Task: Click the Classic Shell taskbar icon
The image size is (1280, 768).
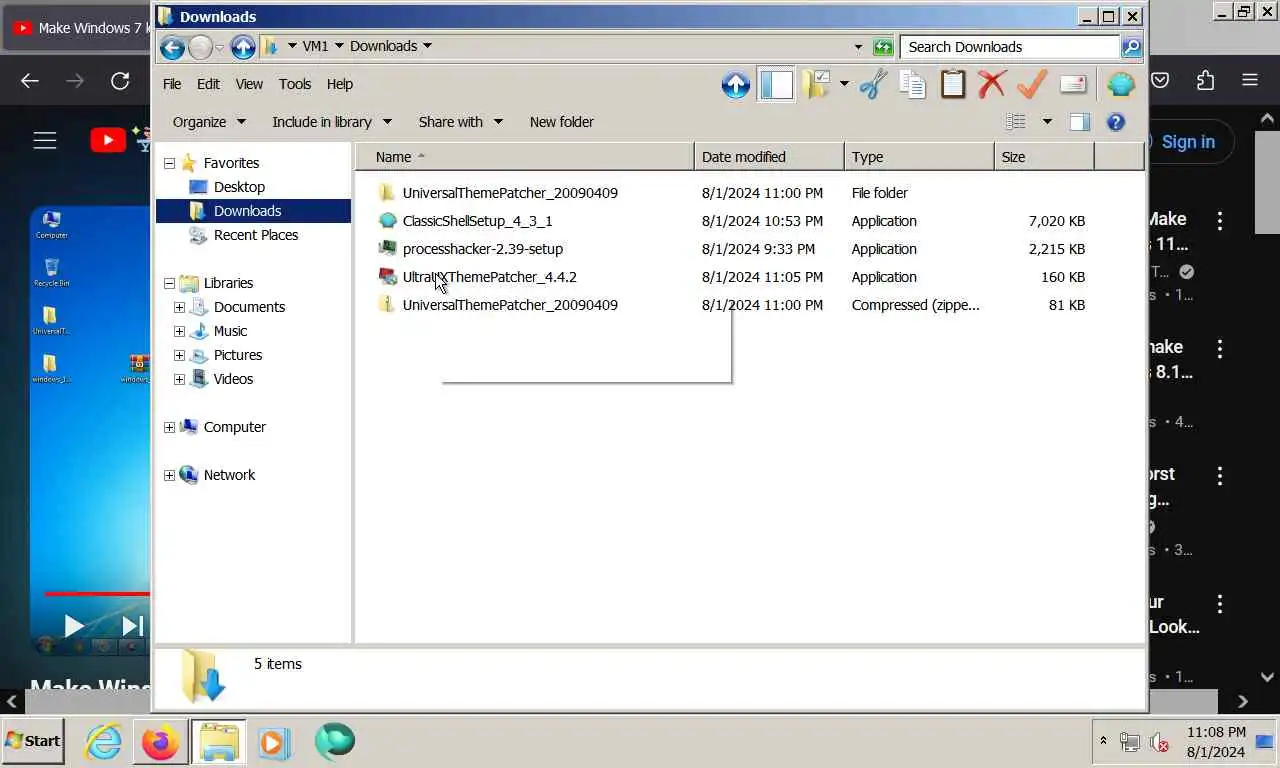Action: tap(335, 742)
